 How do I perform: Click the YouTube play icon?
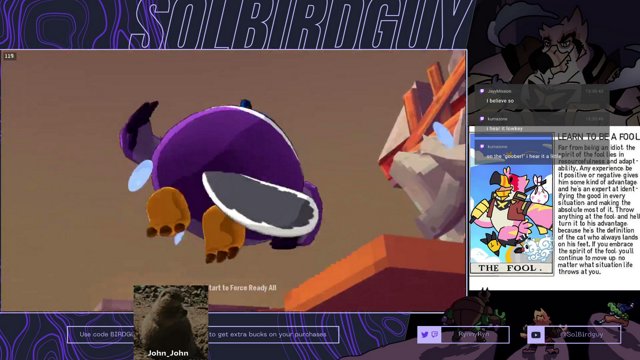(x=536, y=335)
